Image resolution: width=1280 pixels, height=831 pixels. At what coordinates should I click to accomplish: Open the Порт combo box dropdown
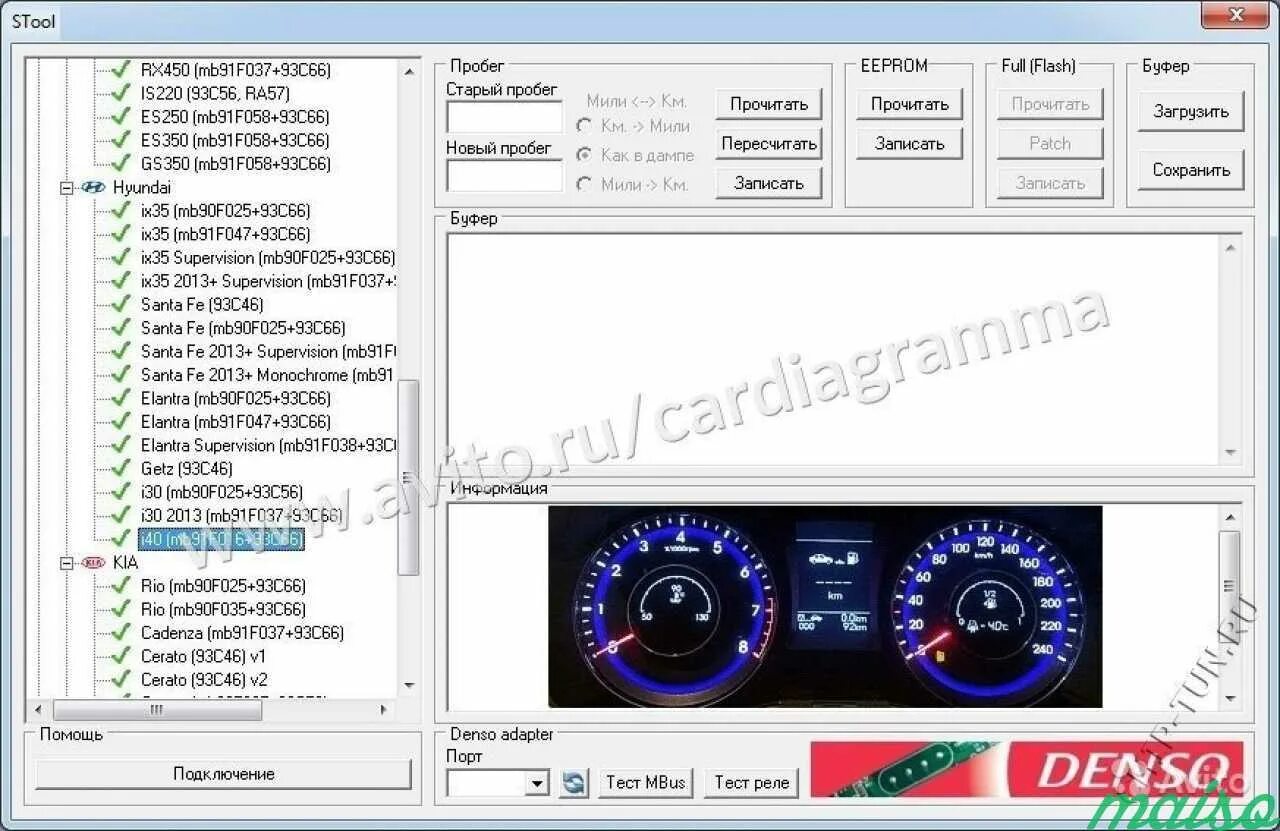click(538, 783)
